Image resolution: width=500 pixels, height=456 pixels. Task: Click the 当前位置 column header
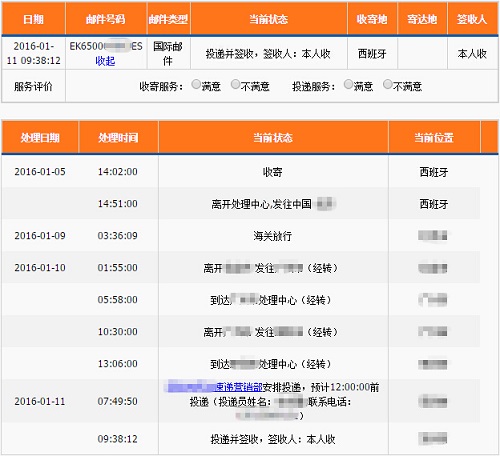click(x=434, y=137)
